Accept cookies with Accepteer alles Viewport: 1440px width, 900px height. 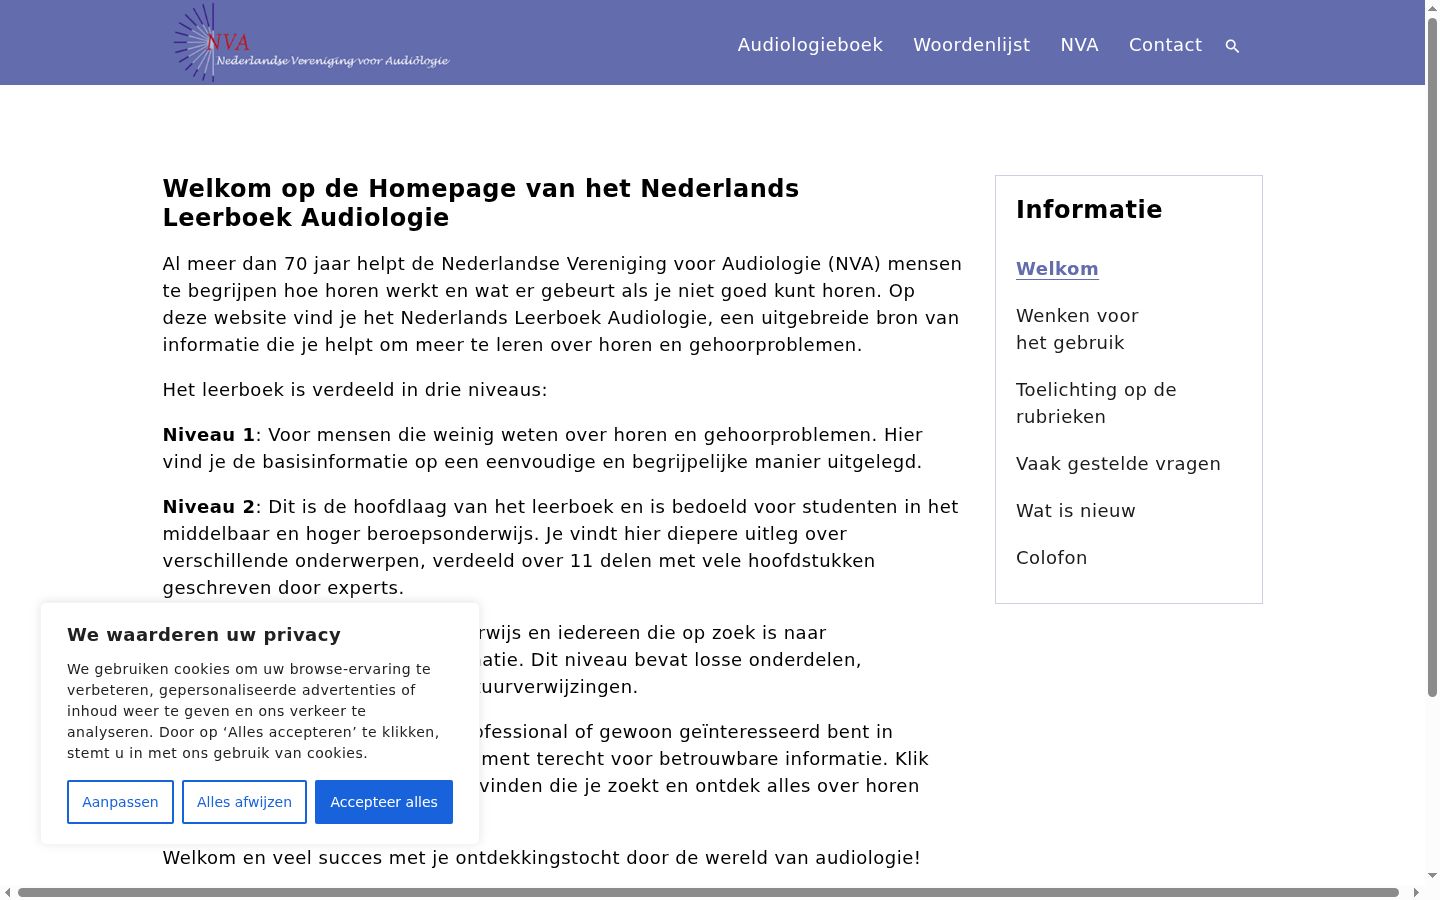pos(384,802)
